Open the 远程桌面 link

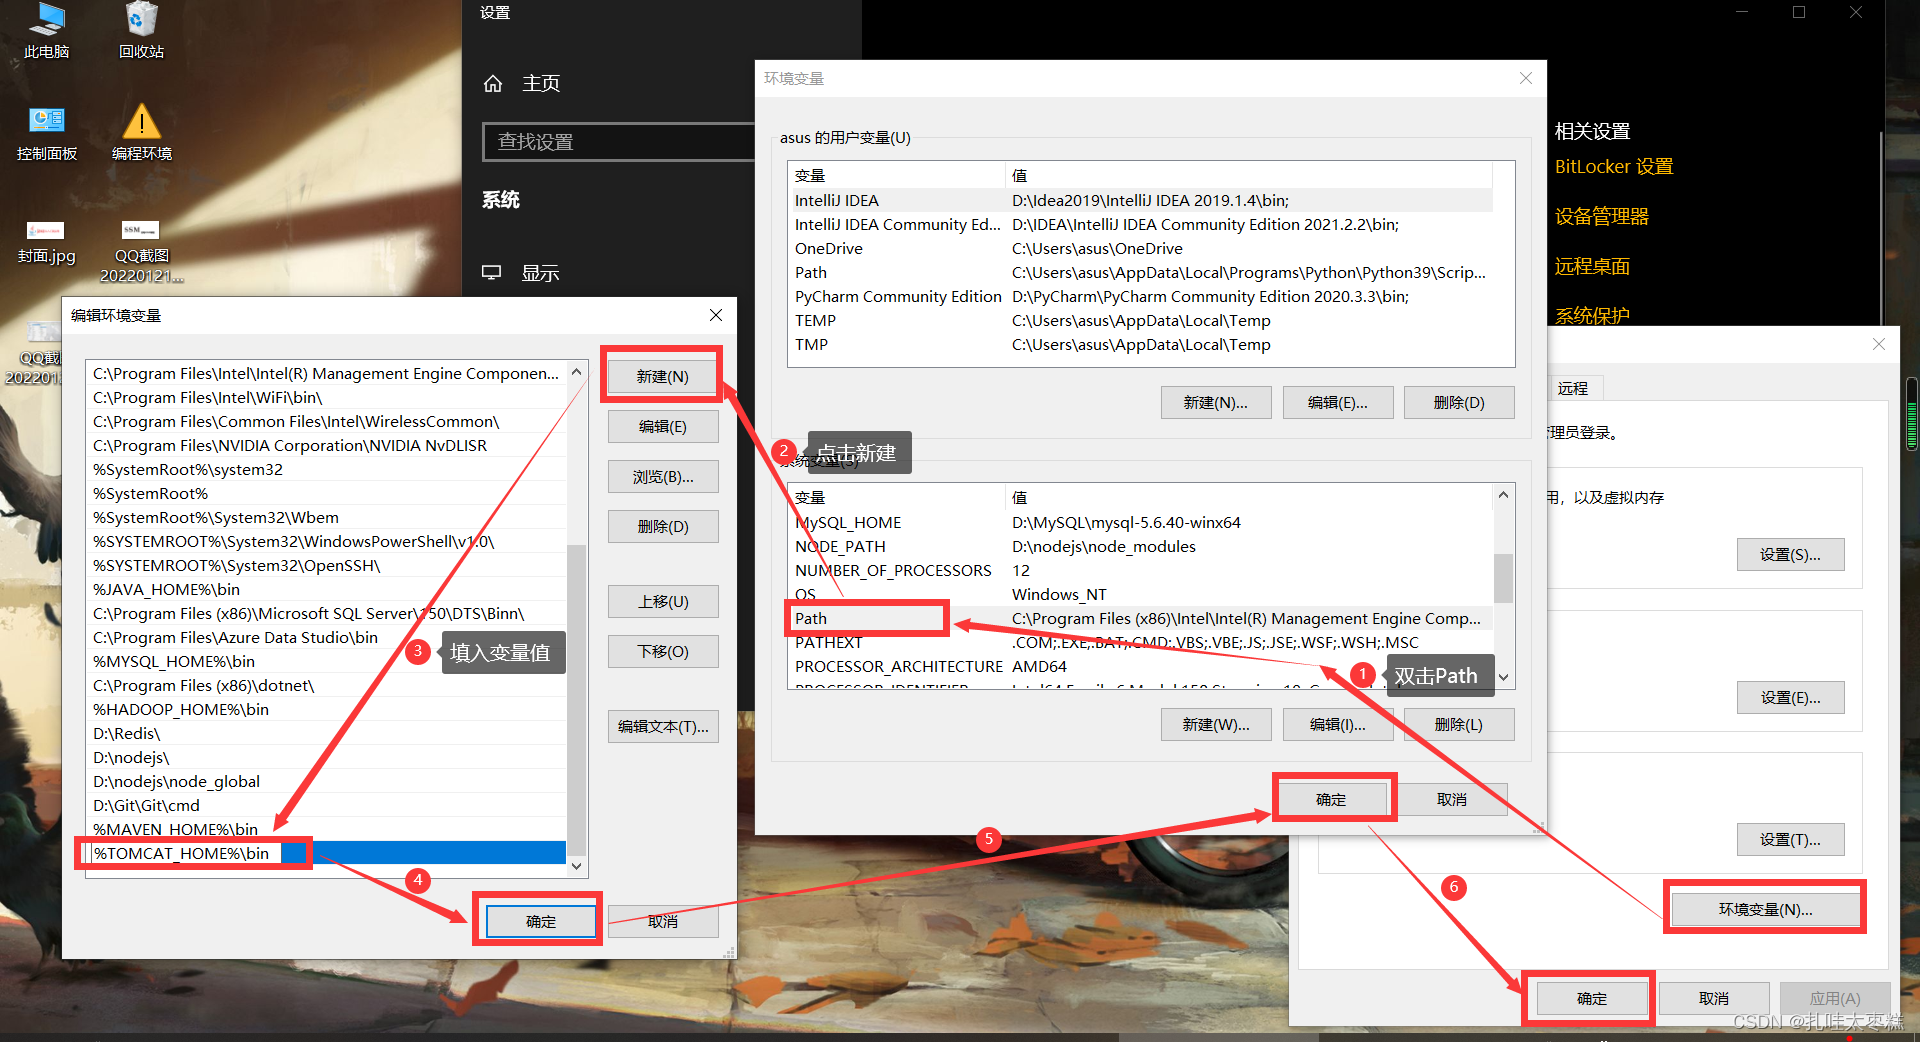(1592, 267)
